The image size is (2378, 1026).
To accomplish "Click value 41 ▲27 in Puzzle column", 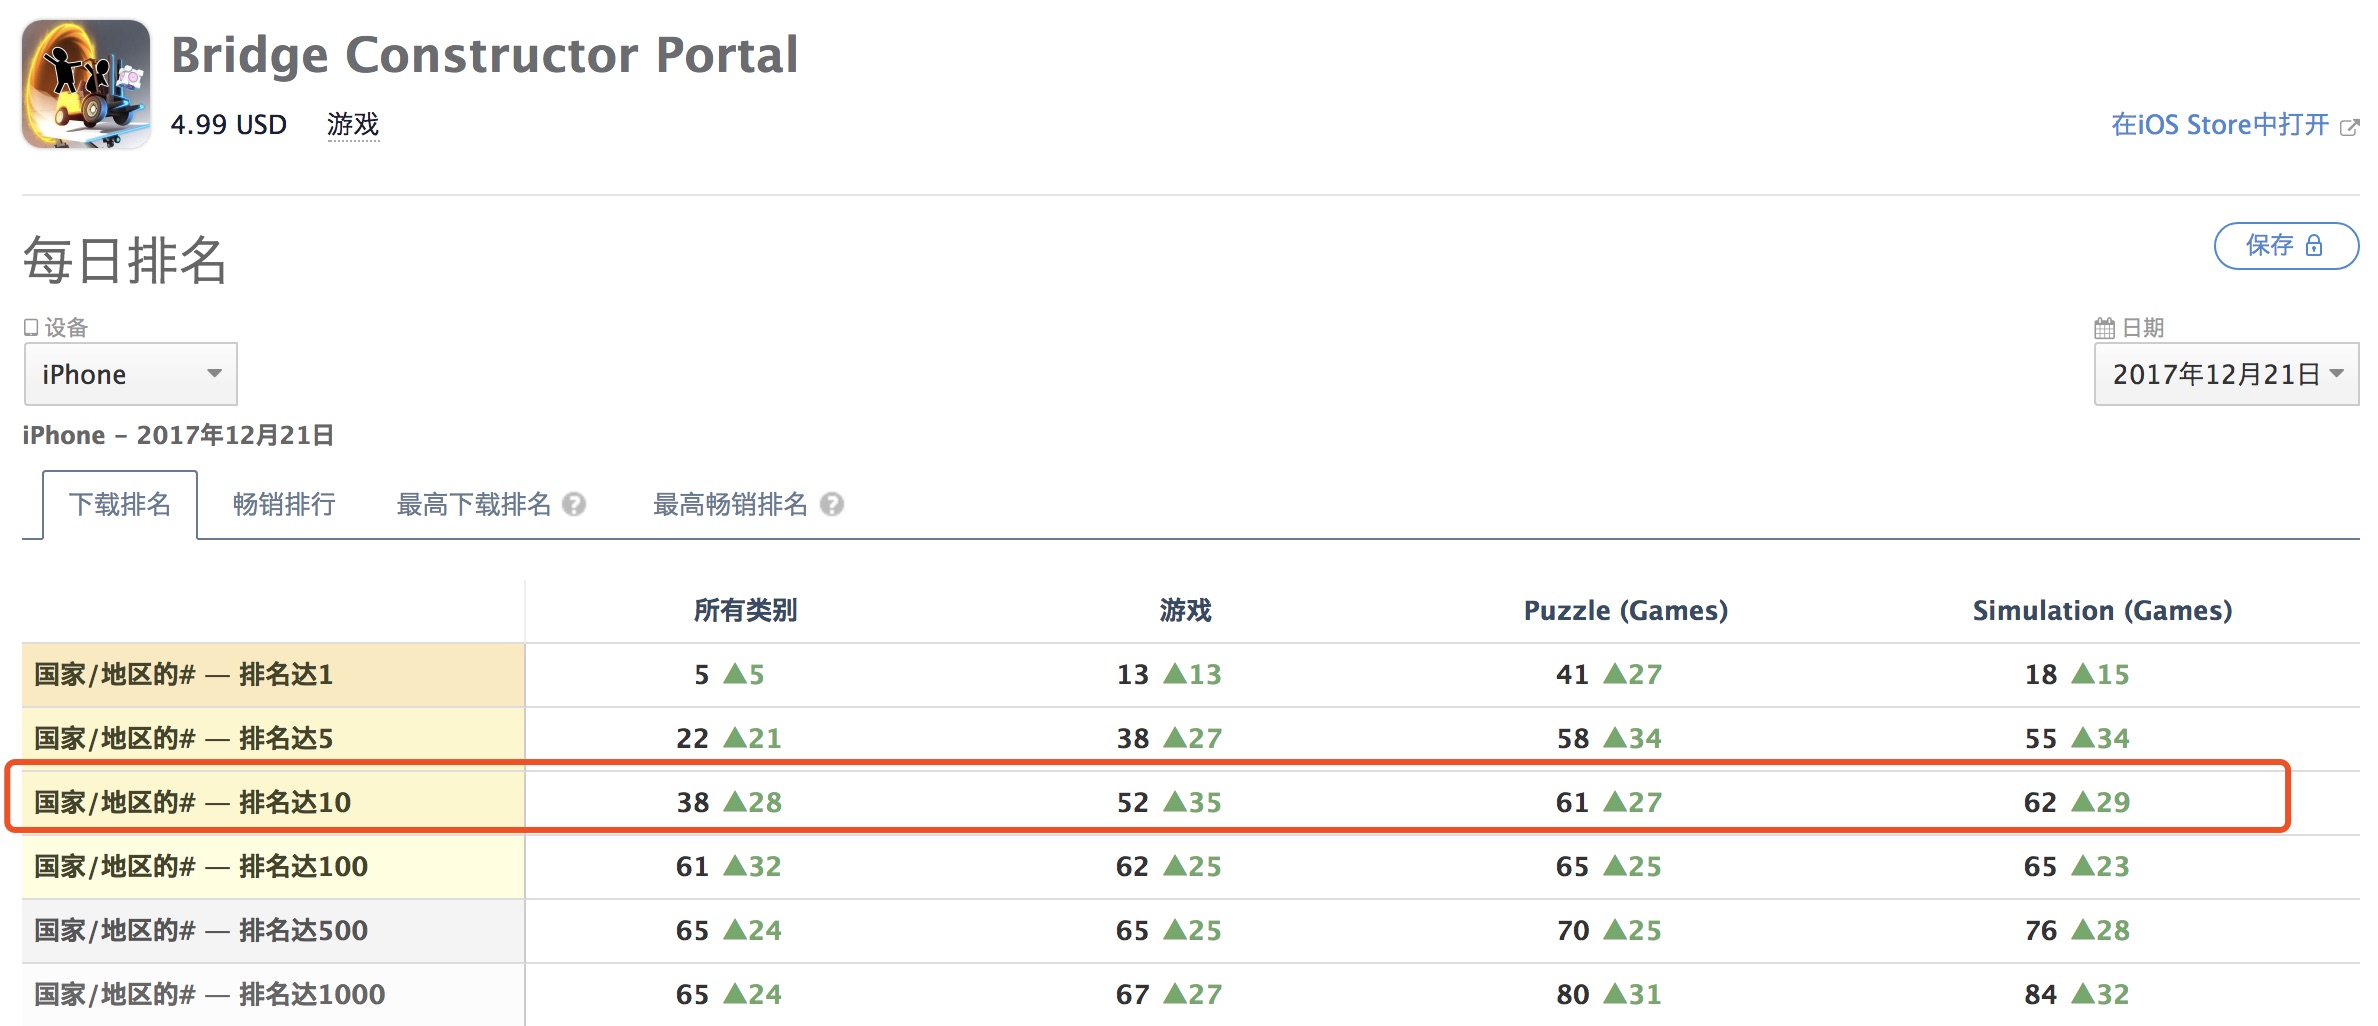I will point(1609,675).
